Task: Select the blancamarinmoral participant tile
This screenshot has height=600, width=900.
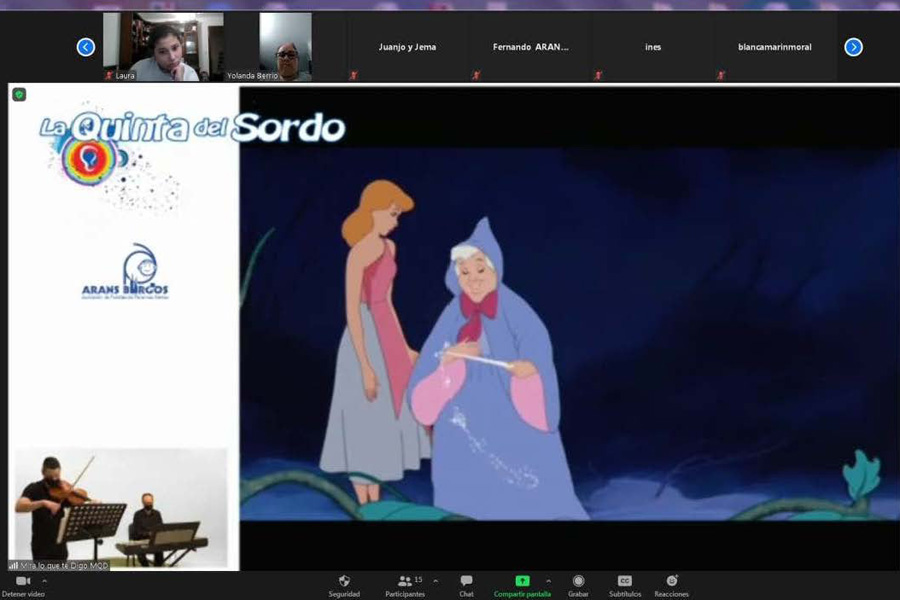Action: pos(775,47)
